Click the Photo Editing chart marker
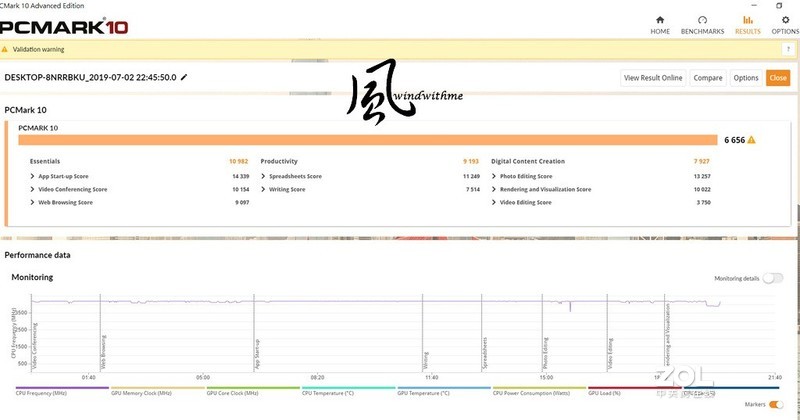The height and width of the screenshot is (420, 800). (x=545, y=353)
